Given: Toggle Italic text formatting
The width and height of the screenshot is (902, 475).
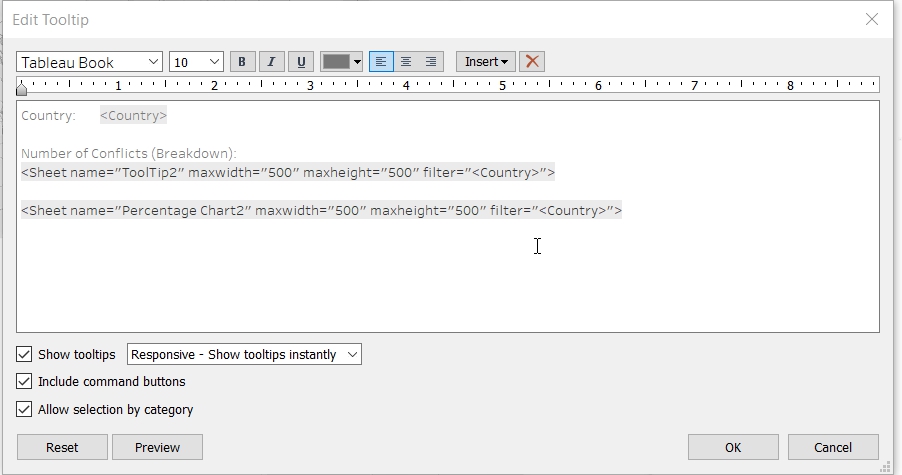Looking at the screenshot, I should pos(271,62).
